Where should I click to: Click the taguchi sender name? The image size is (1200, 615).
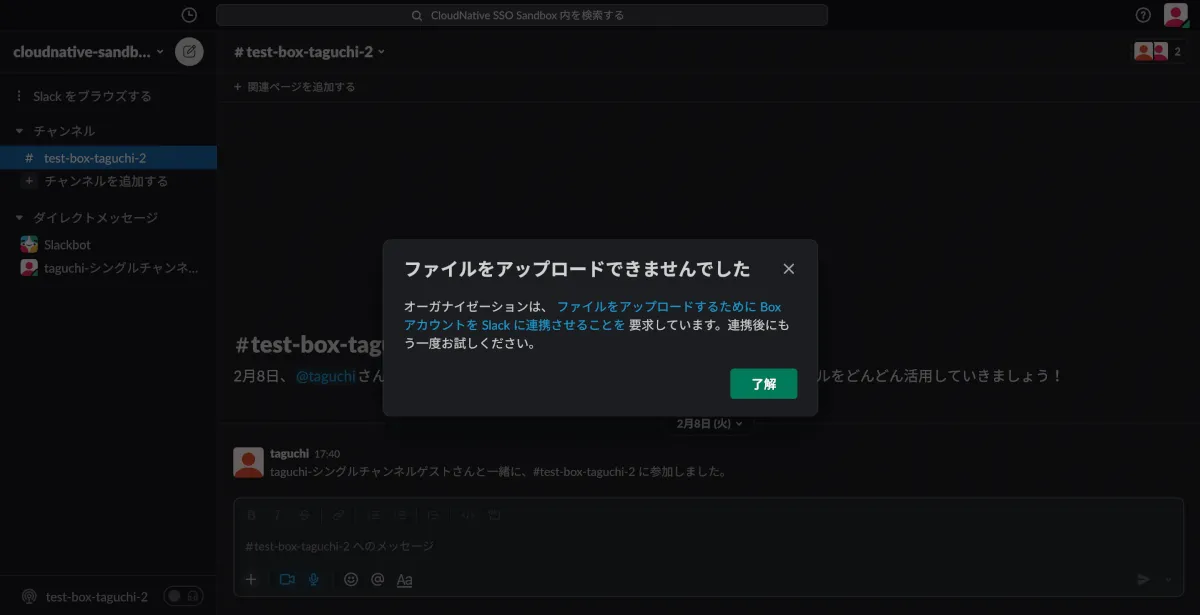(290, 453)
